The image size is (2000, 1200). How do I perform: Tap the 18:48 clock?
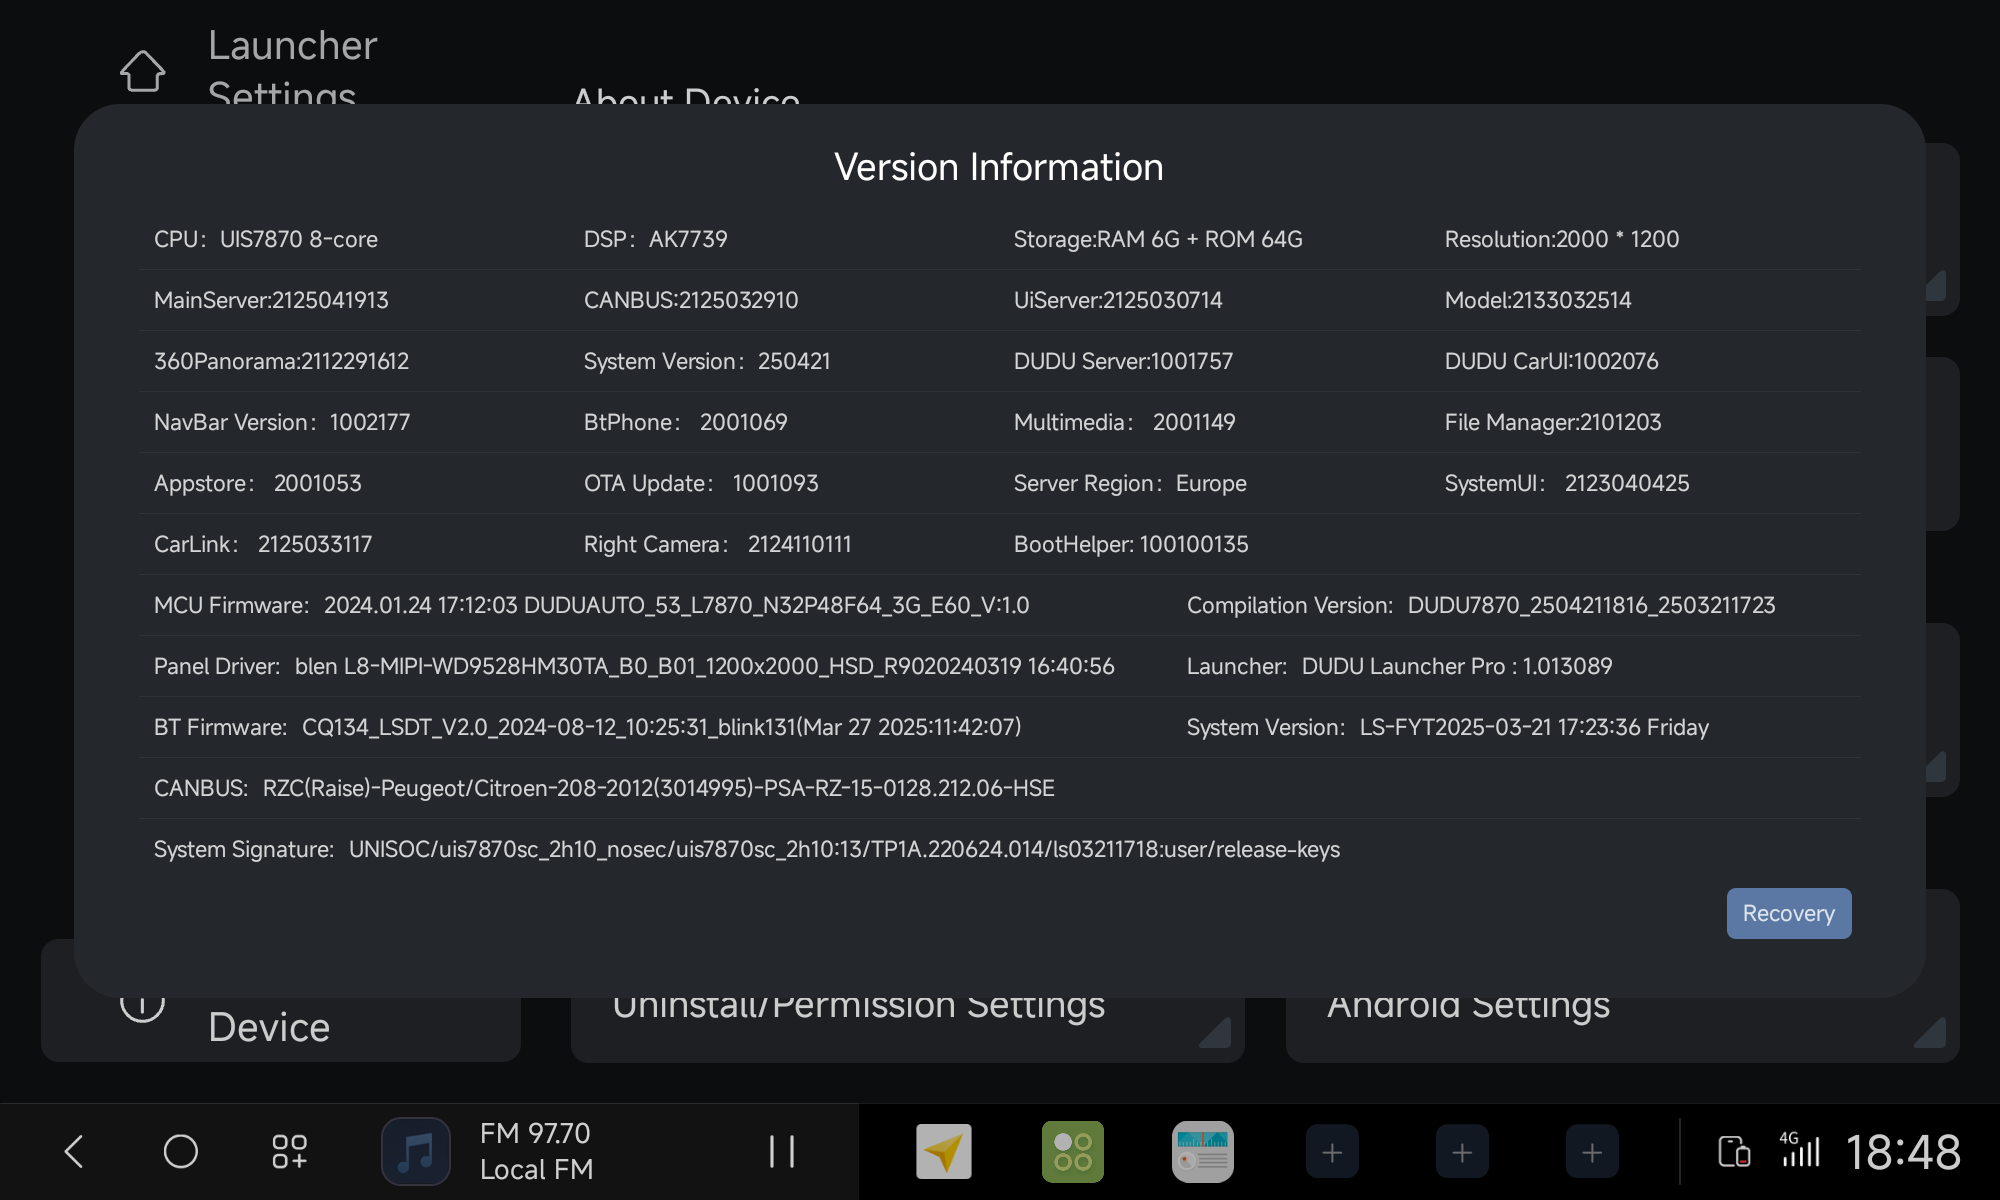point(1903,1152)
